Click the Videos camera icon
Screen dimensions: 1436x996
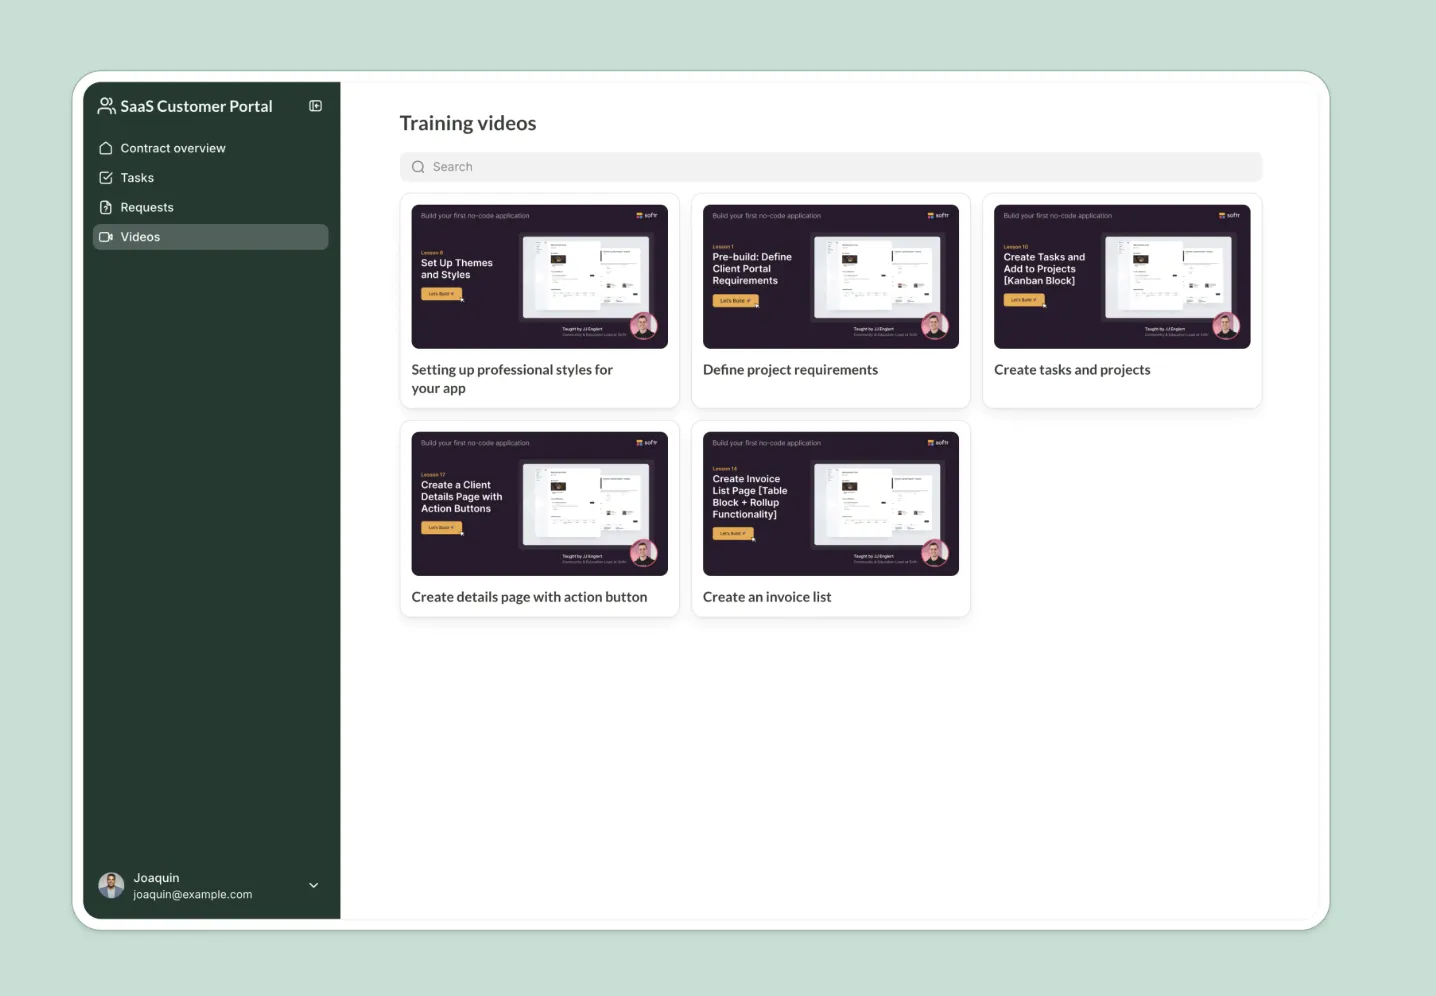coord(106,237)
